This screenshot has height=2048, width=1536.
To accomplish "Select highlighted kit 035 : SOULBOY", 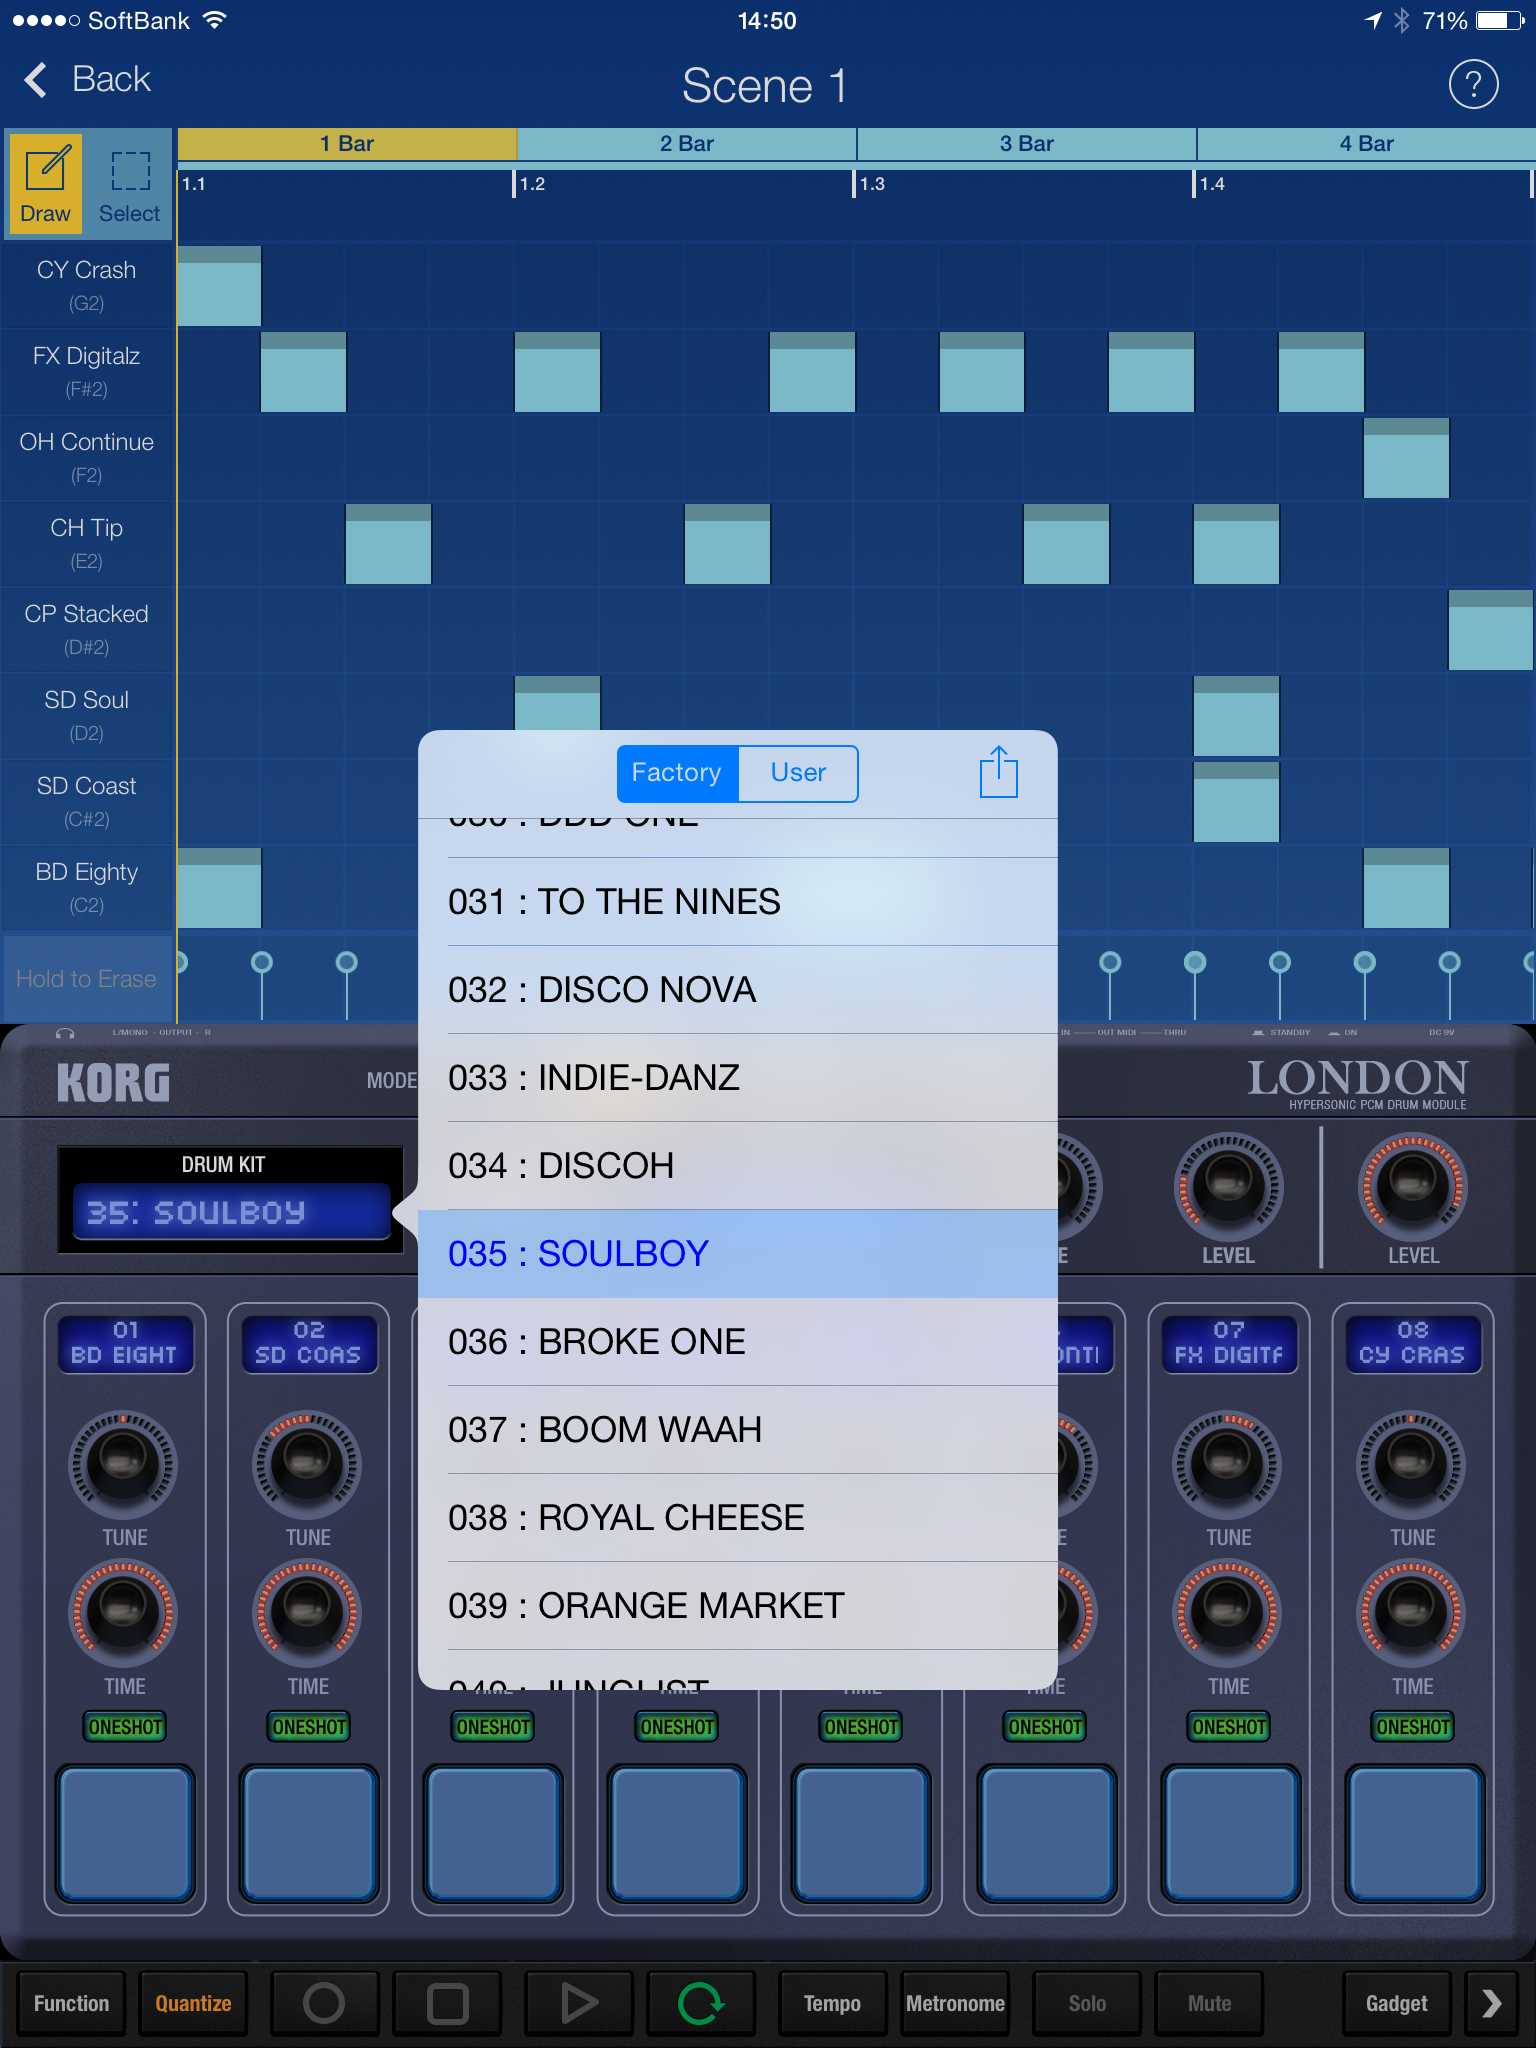I will pyautogui.click(x=738, y=1254).
